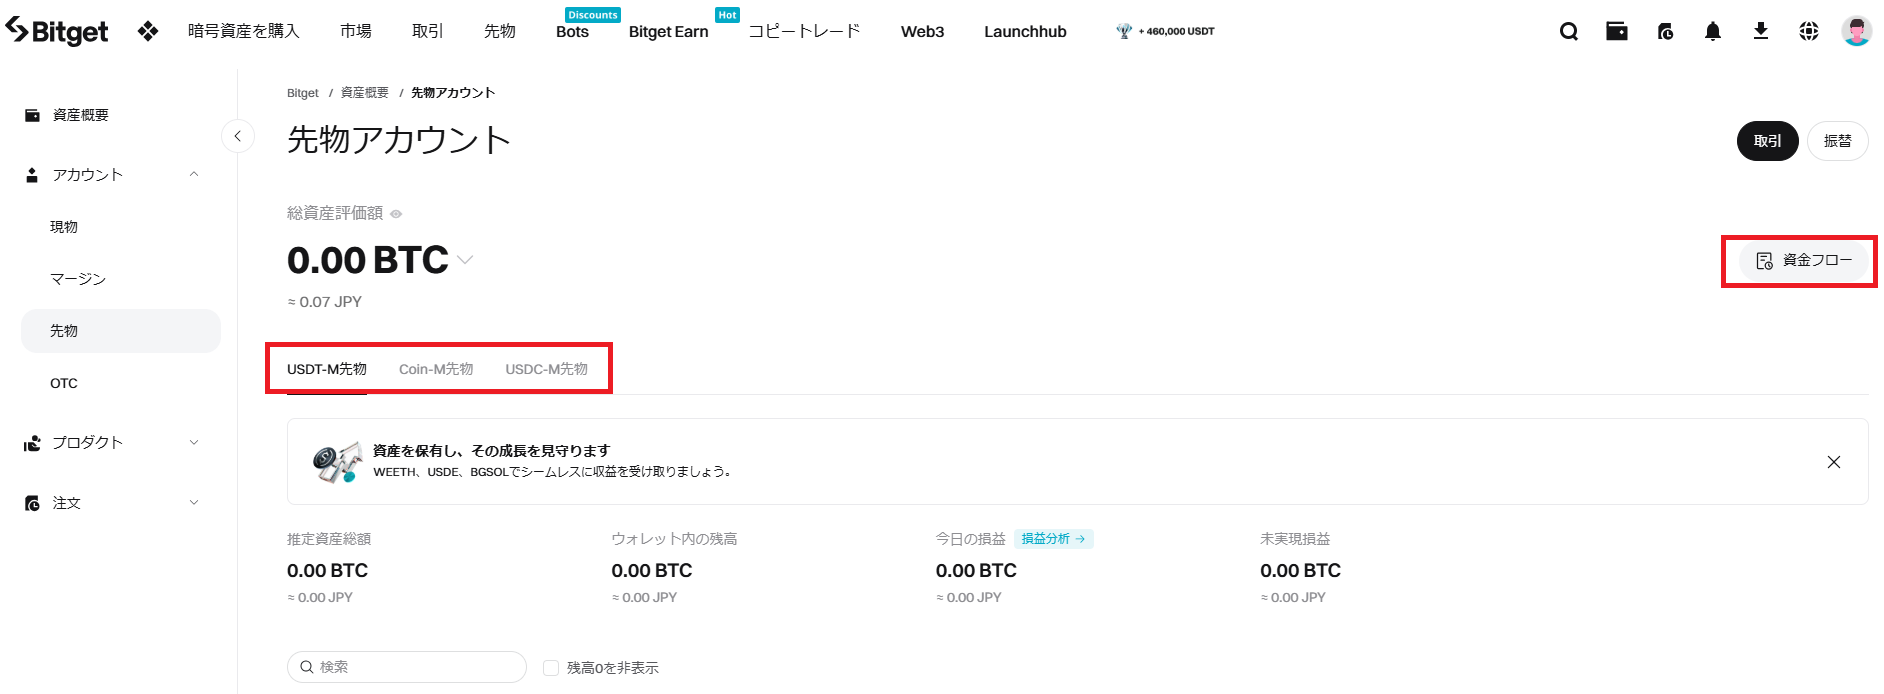Switch to the USDC-M先物 tab
This screenshot has height=694, width=1884.
(546, 369)
